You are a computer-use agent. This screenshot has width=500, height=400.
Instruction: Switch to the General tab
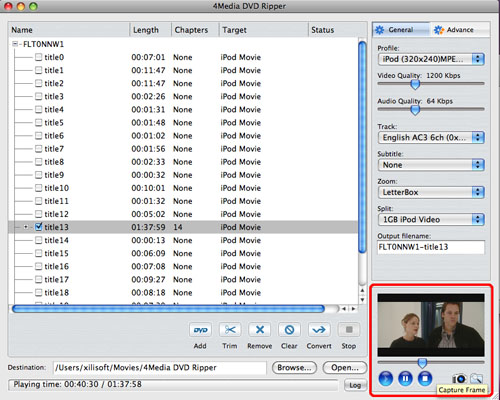[x=401, y=30]
